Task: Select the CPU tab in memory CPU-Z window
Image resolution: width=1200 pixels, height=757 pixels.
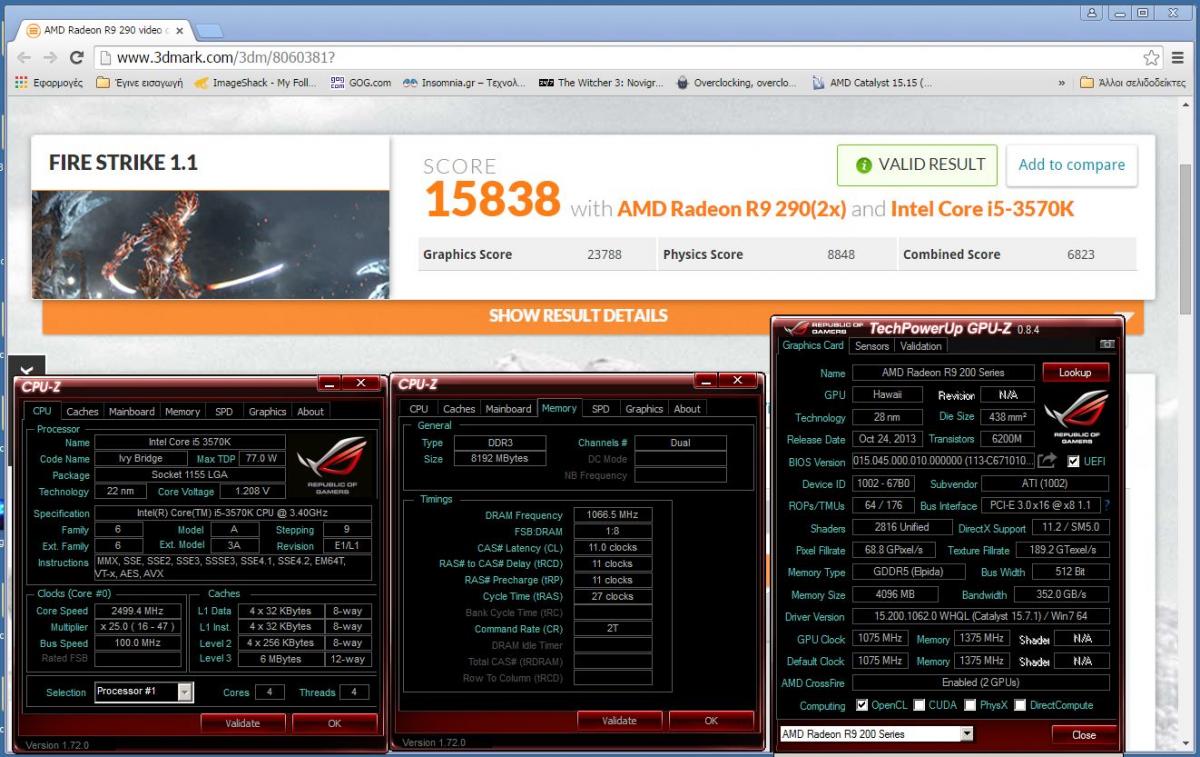Action: pyautogui.click(x=418, y=408)
